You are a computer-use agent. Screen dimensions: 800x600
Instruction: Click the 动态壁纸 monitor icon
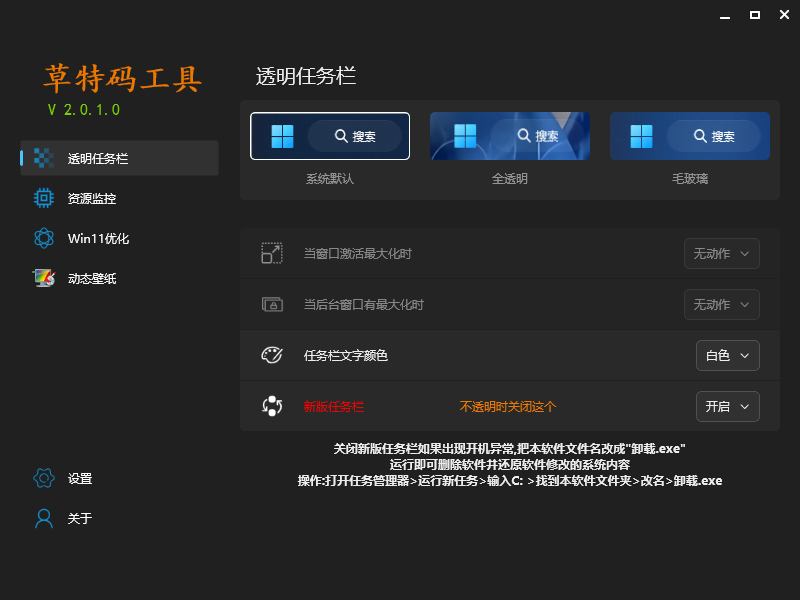point(44,278)
